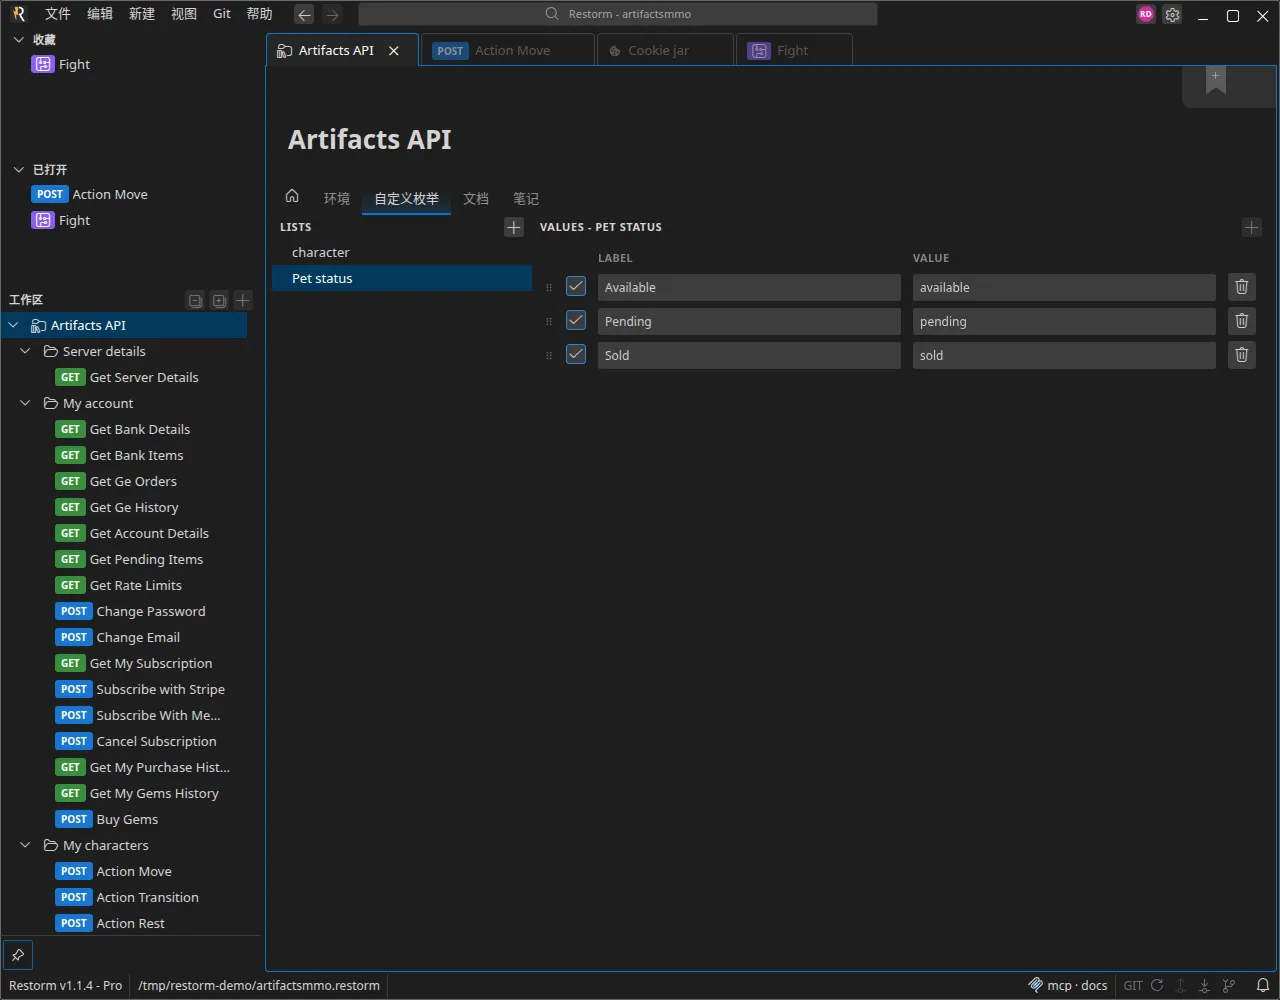Collapse the 收藏 section

click(x=18, y=40)
